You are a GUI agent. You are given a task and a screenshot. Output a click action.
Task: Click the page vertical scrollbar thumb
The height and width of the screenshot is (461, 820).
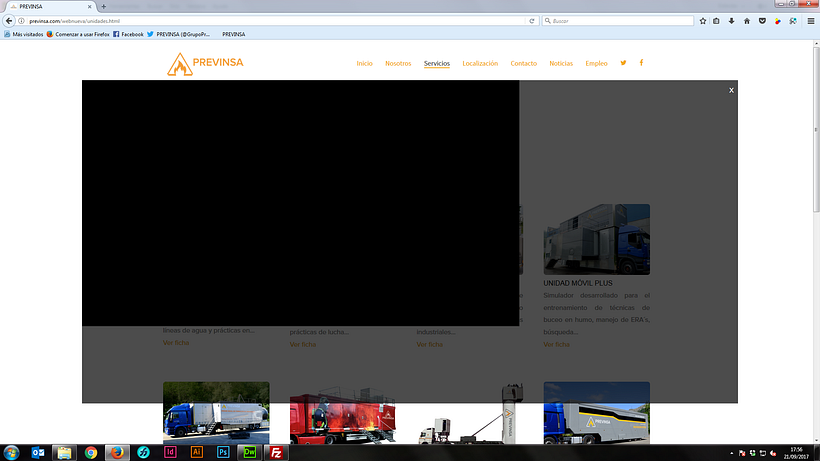pyautogui.click(x=816, y=130)
